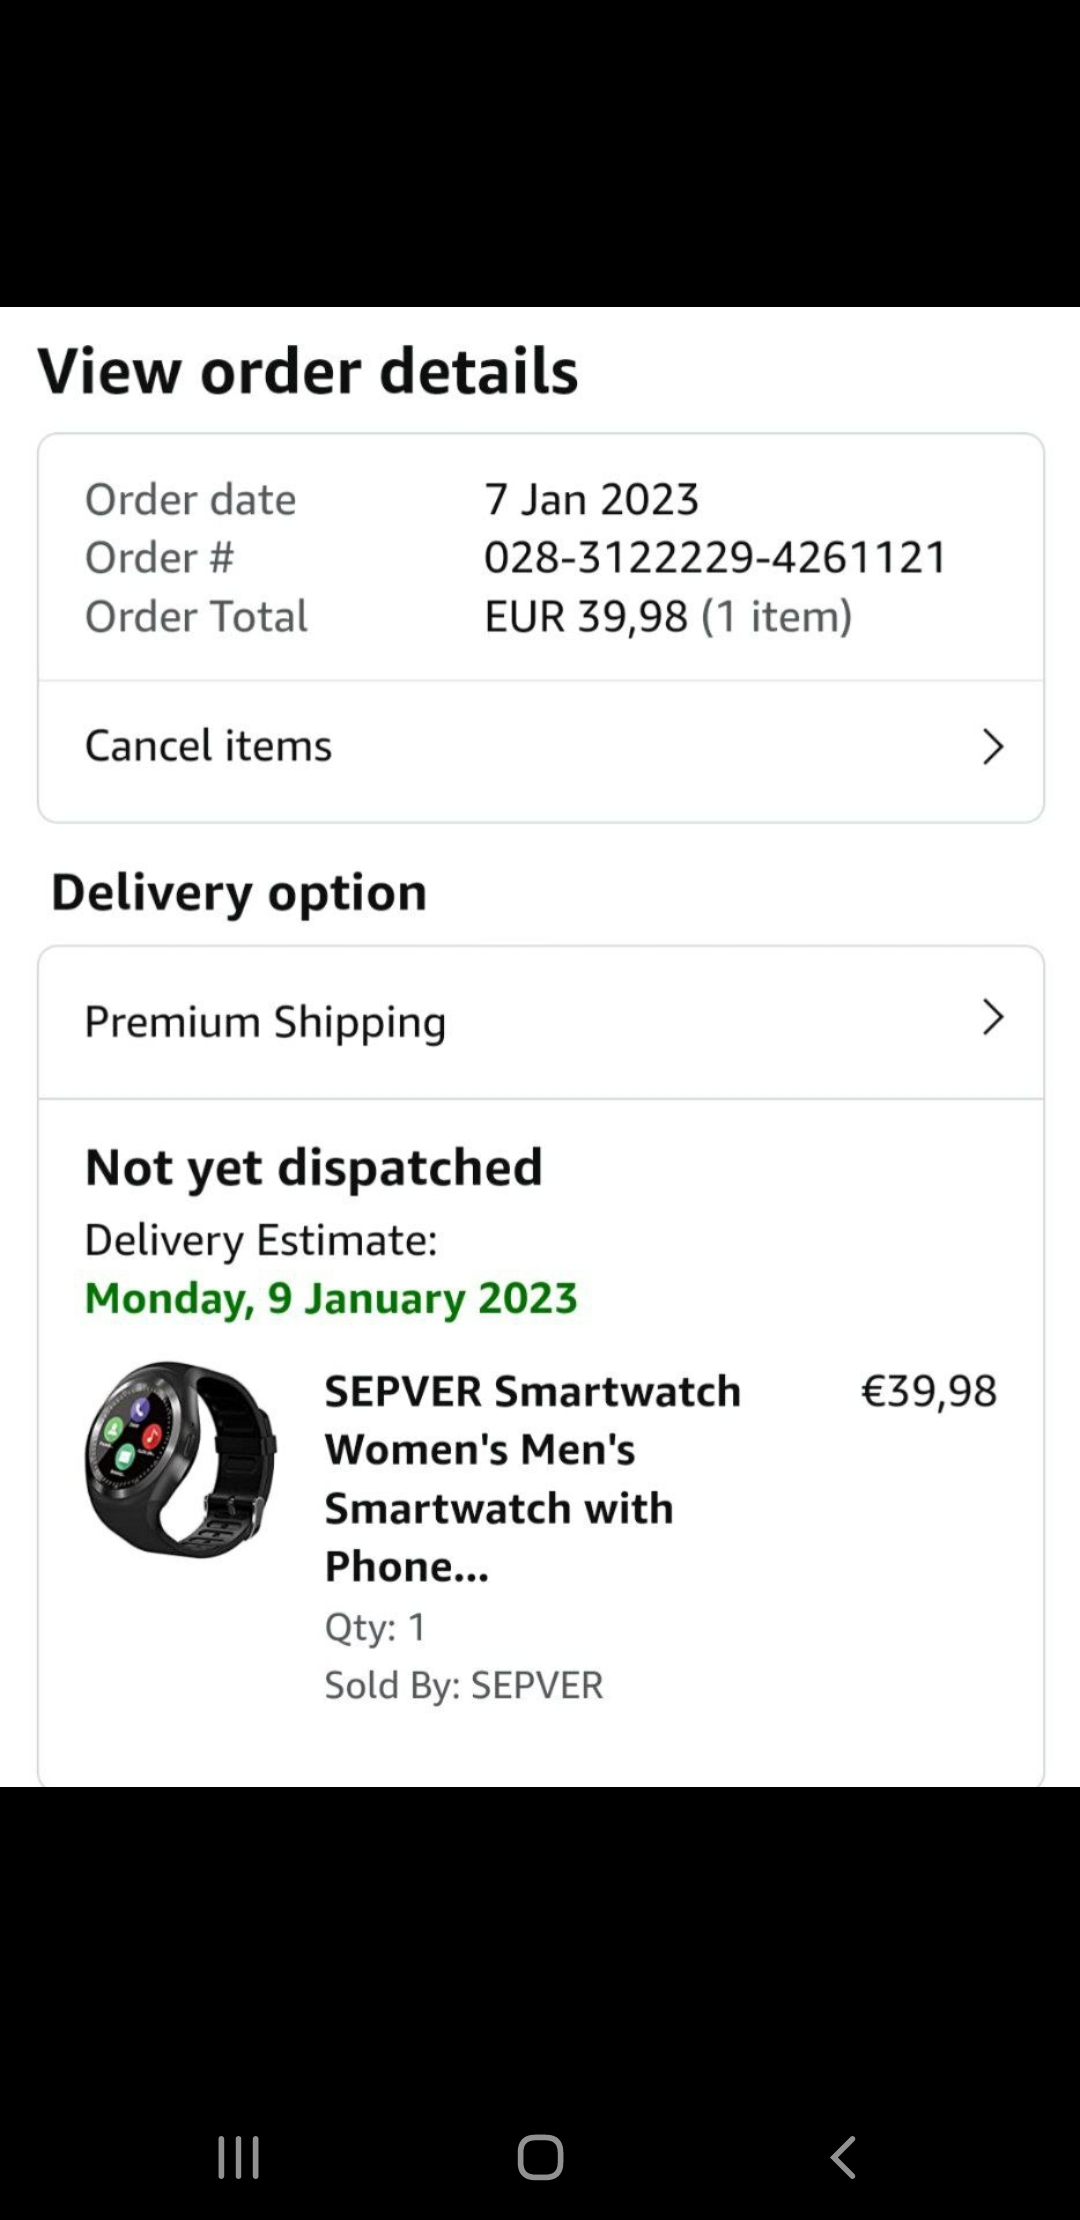Image resolution: width=1080 pixels, height=2220 pixels.
Task: Tap the Qty: 1 quantity label
Action: click(x=375, y=1627)
